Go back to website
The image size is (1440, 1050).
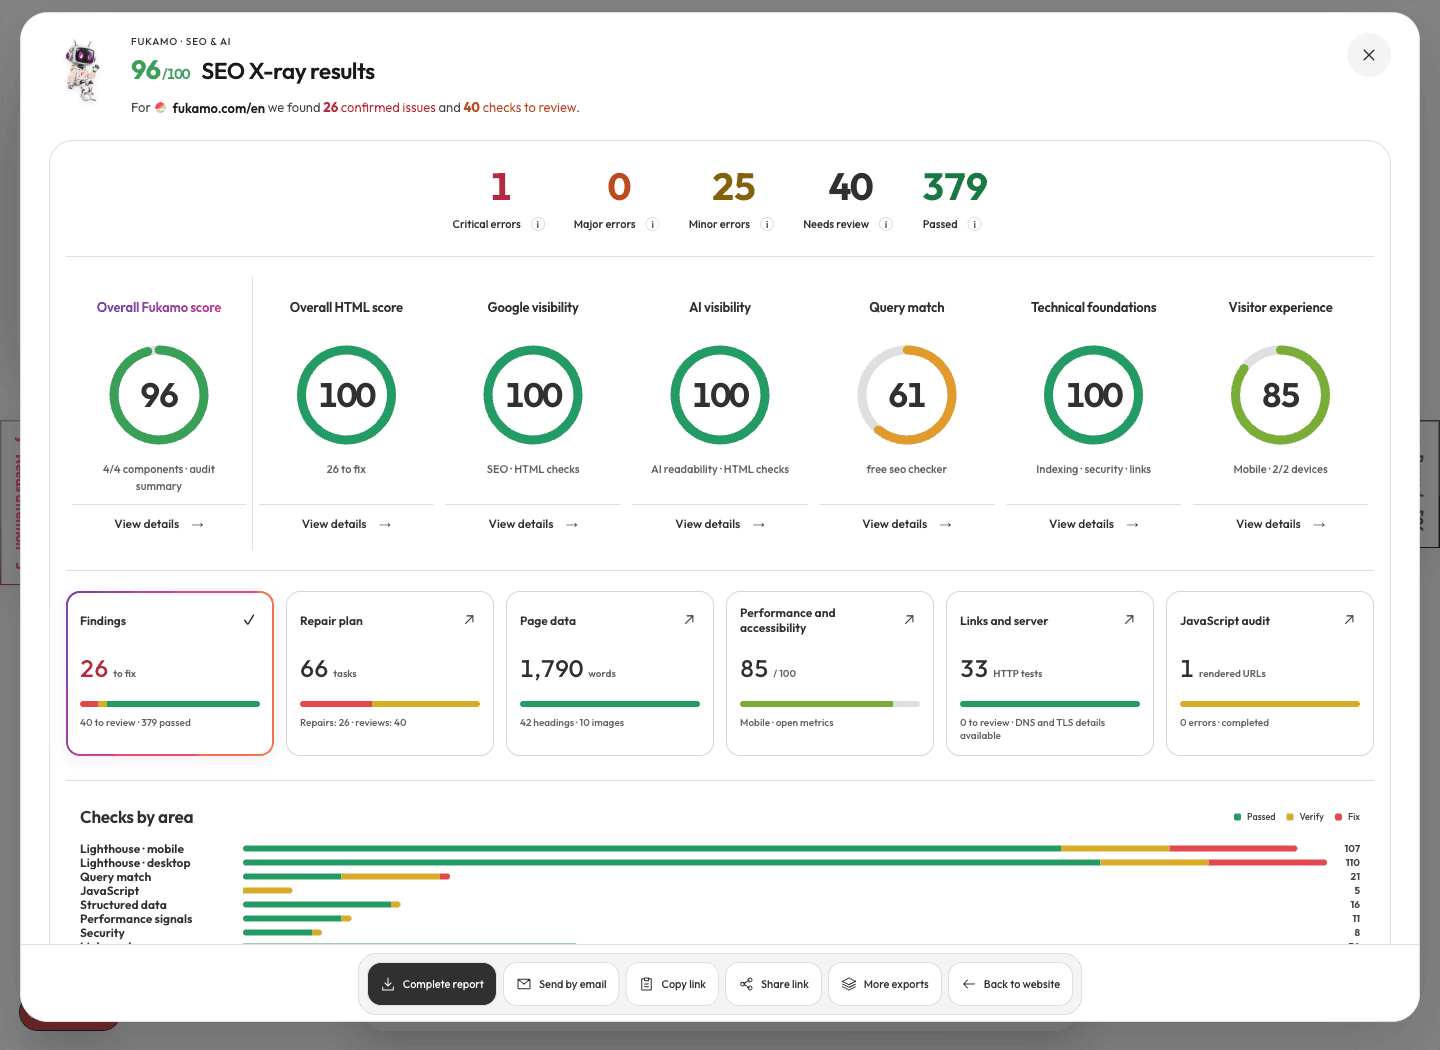pos(1011,984)
